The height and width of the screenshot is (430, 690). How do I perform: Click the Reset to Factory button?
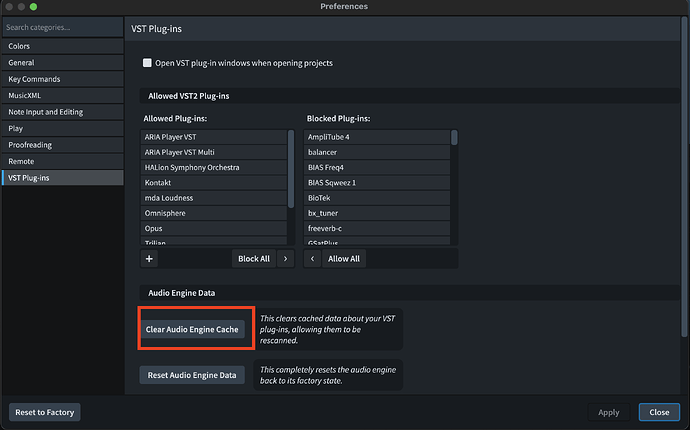[44, 412]
